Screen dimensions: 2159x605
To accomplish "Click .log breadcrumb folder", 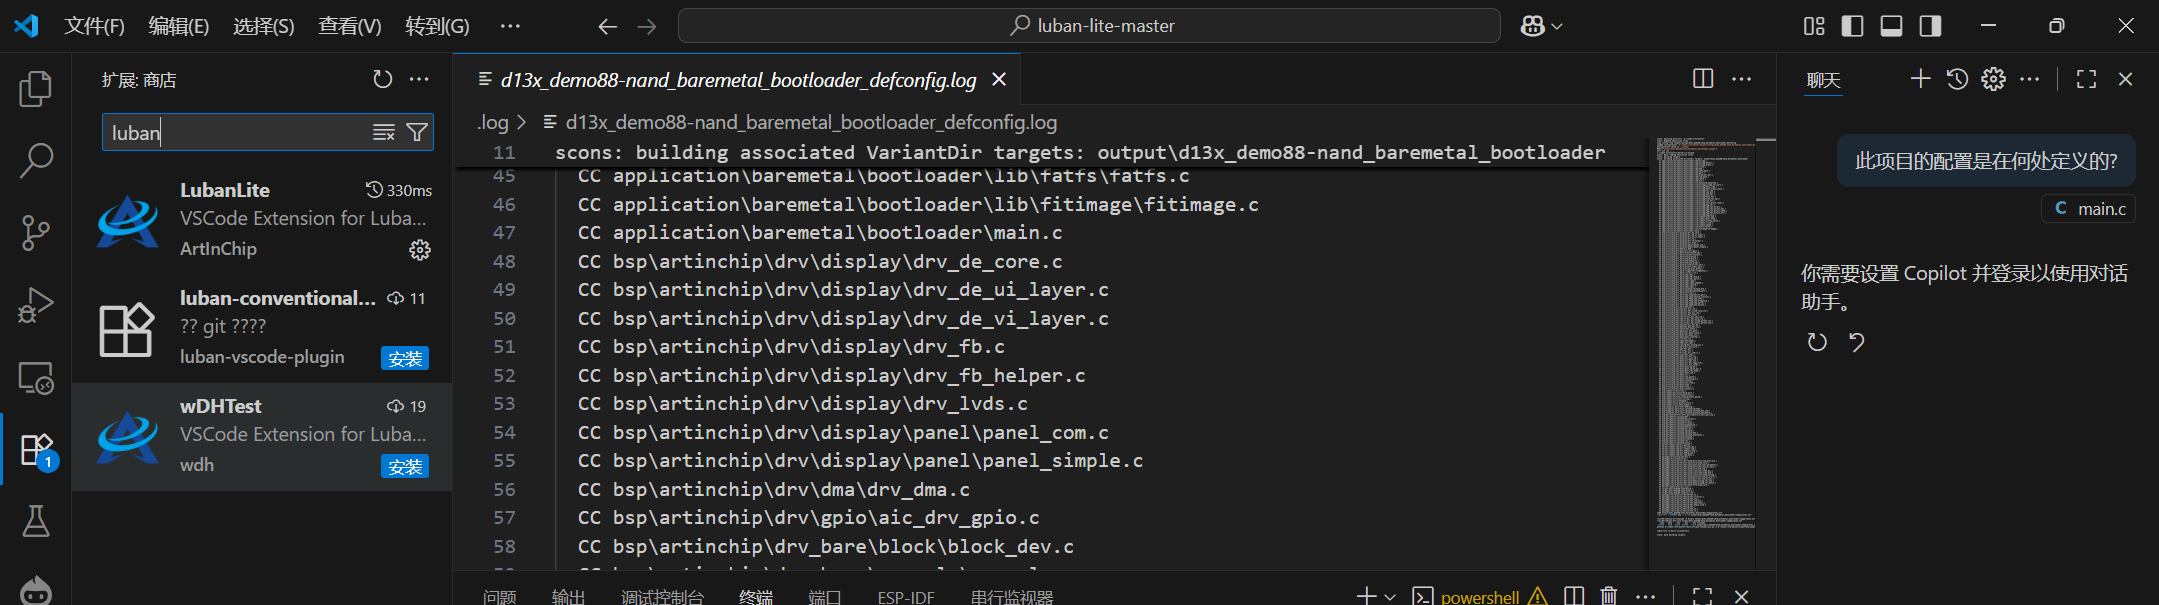I will tap(493, 122).
